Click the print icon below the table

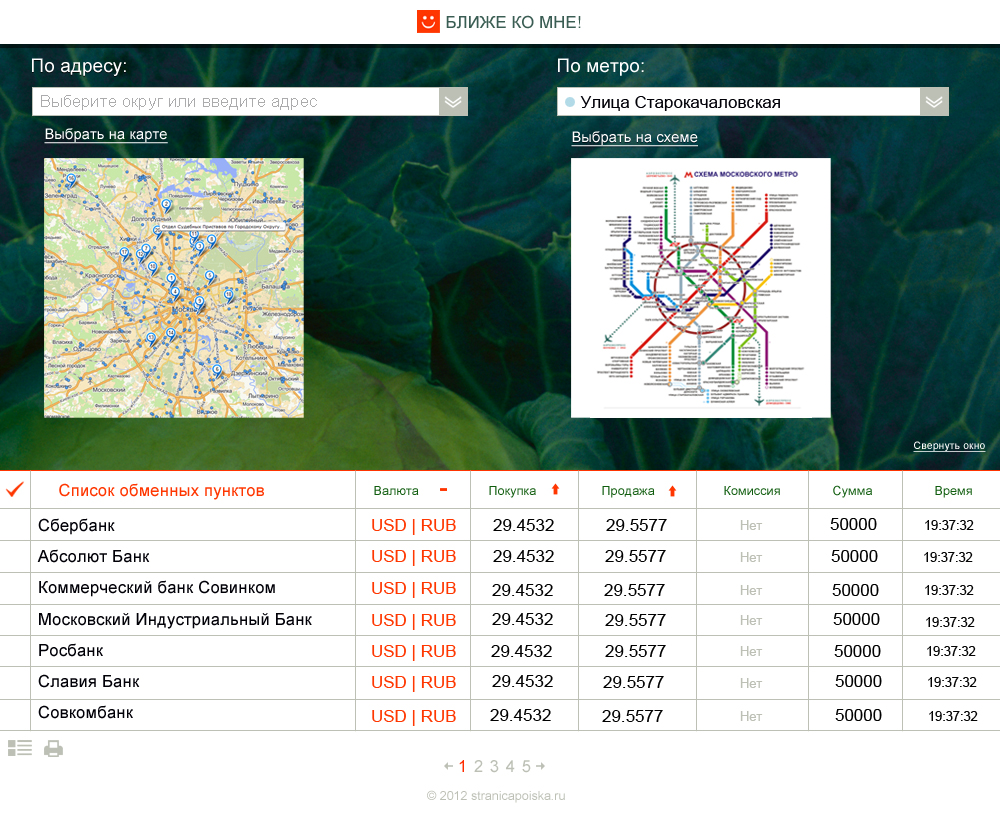[x=53, y=748]
